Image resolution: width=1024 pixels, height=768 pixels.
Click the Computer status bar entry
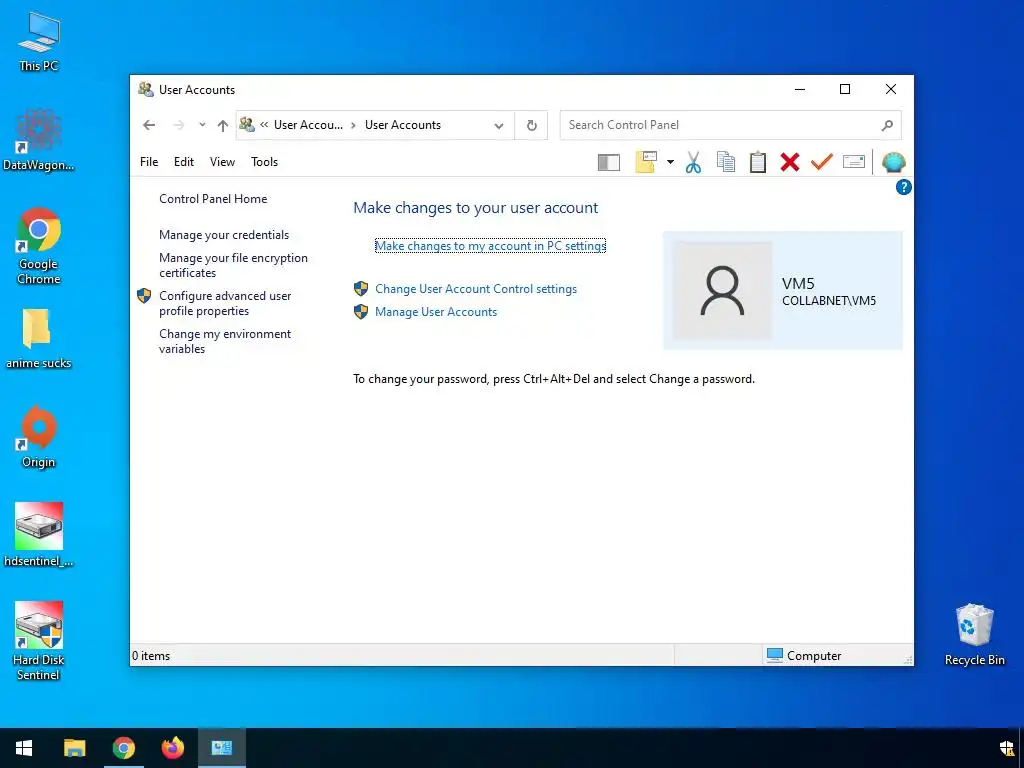pos(804,656)
